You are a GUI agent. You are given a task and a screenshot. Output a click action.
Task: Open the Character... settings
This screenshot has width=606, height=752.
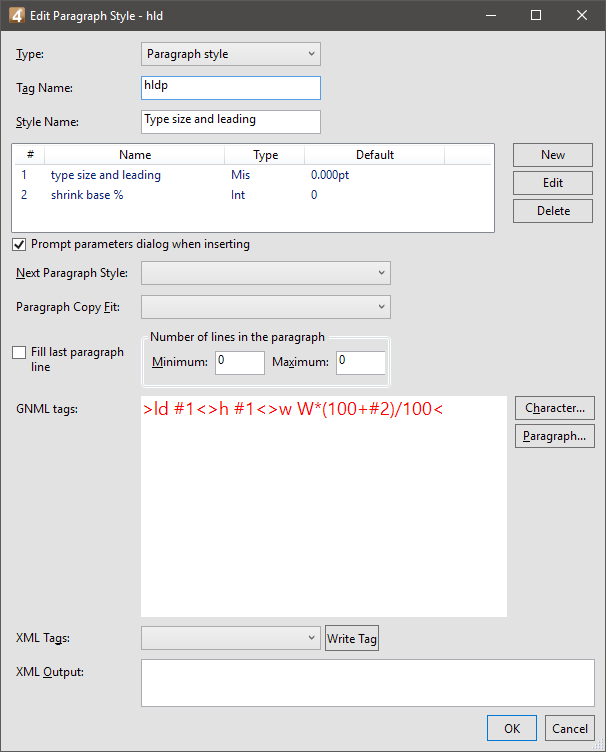coord(555,408)
